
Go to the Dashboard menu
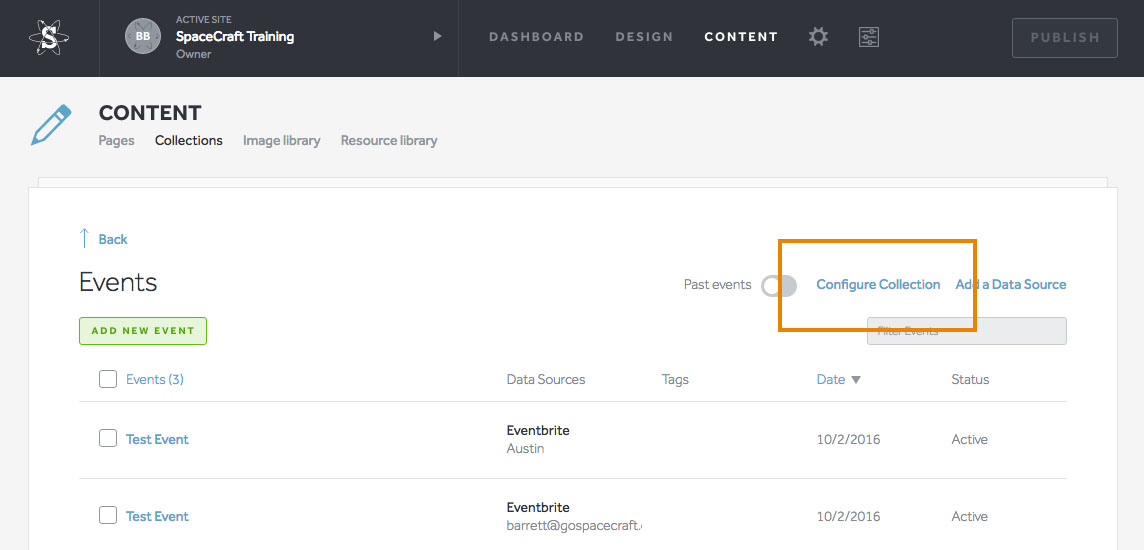[536, 37]
